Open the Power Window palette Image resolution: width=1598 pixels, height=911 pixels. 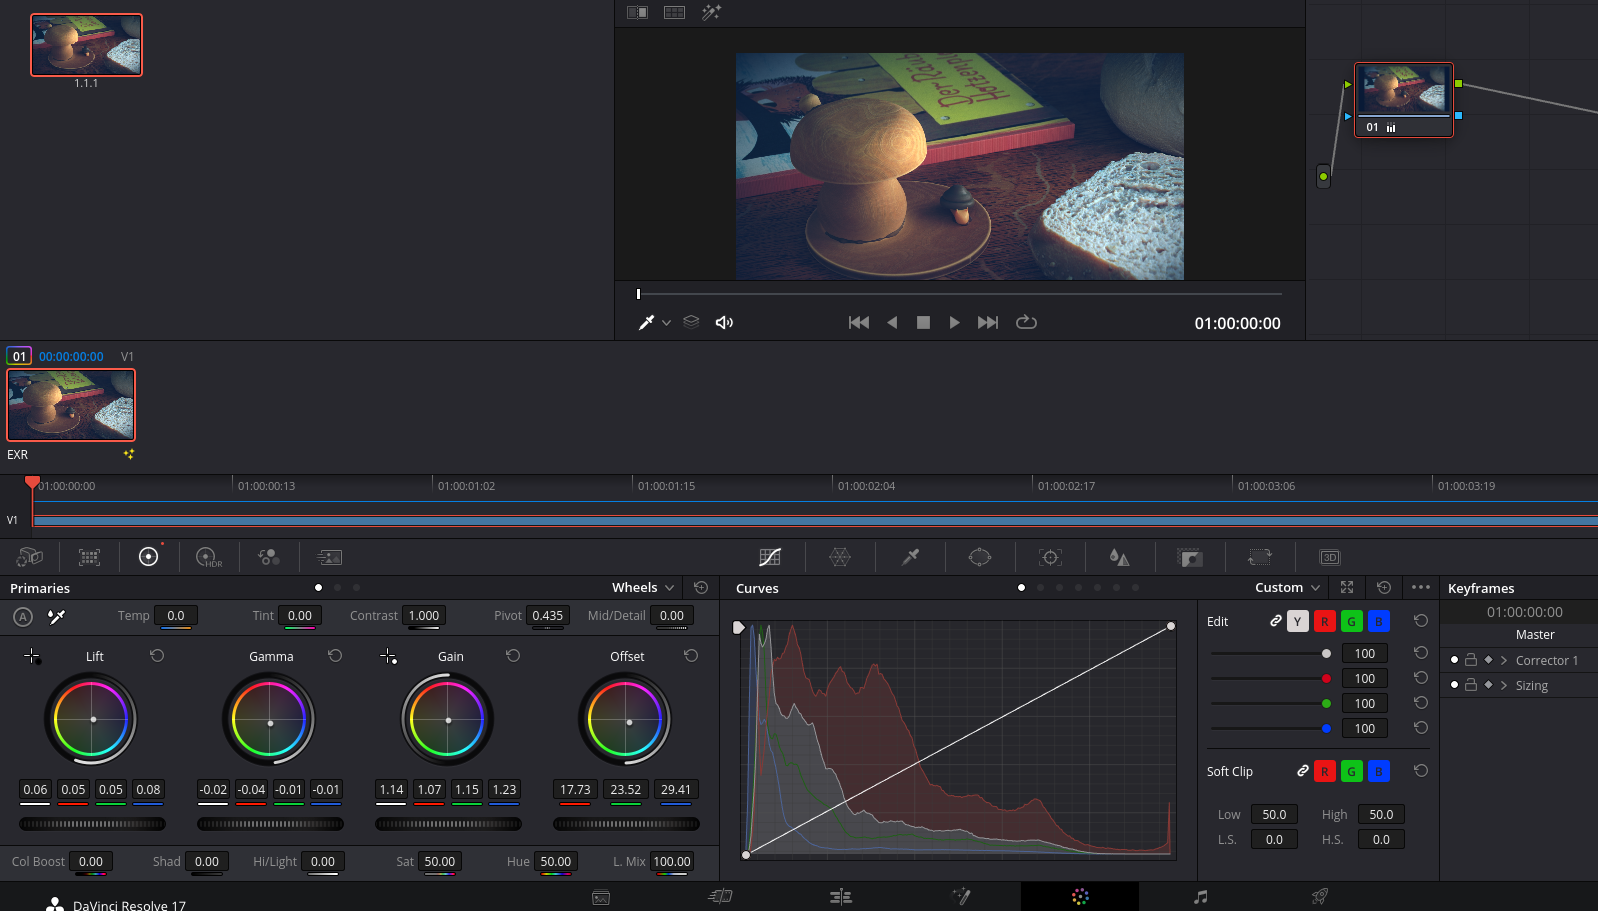coord(980,557)
